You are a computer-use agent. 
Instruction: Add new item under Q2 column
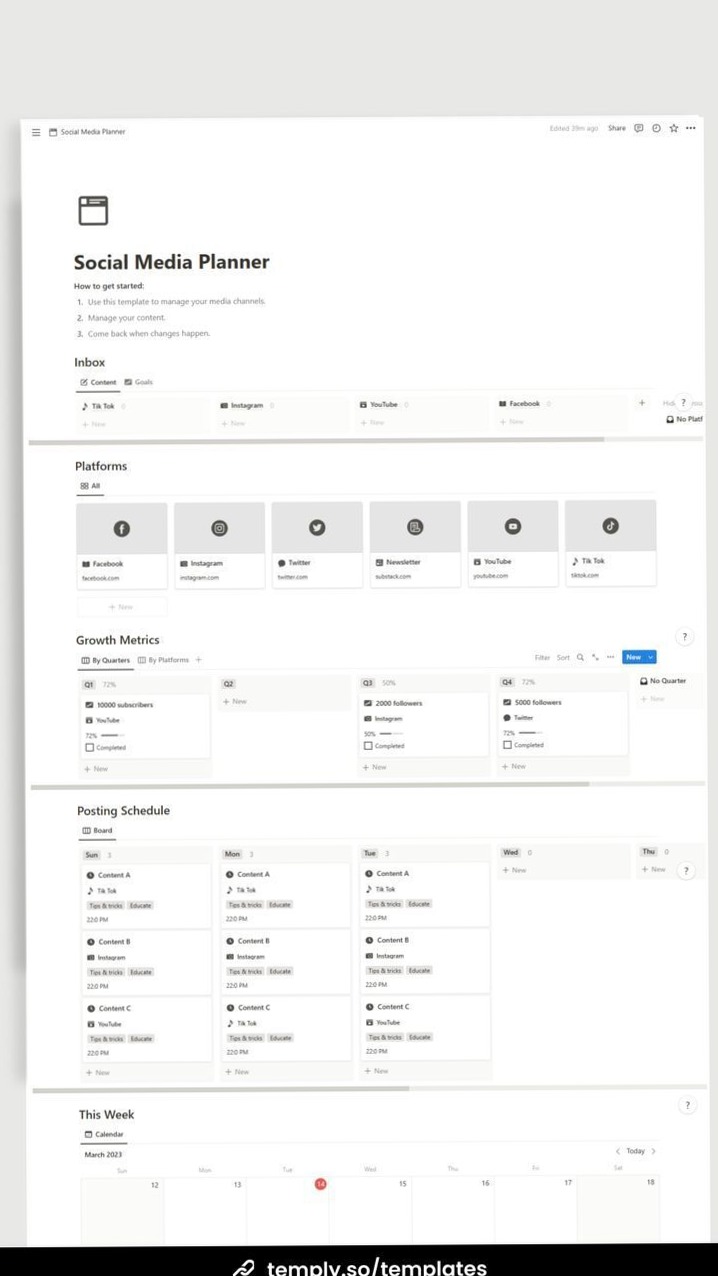234,701
